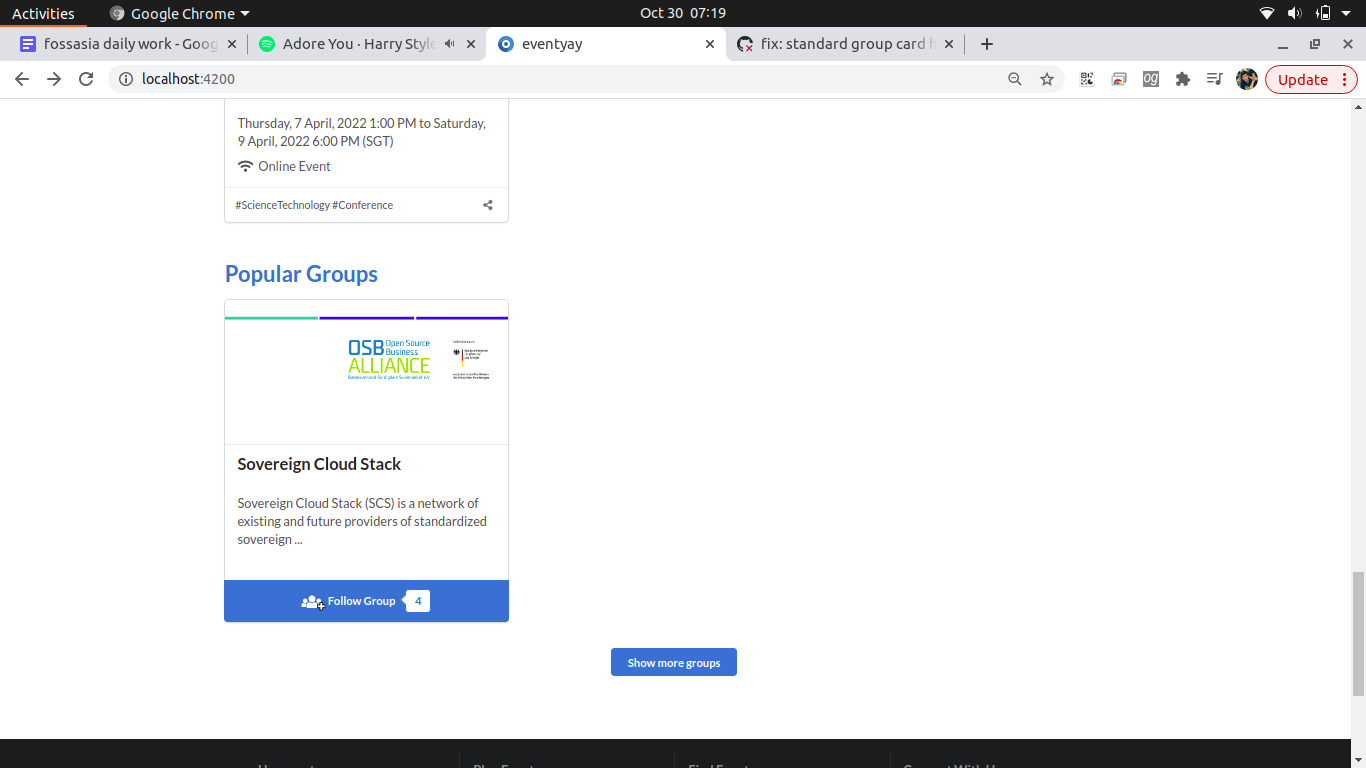This screenshot has width=1366, height=768.
Task: Open the Chrome profile avatar
Action: pos(1246,79)
